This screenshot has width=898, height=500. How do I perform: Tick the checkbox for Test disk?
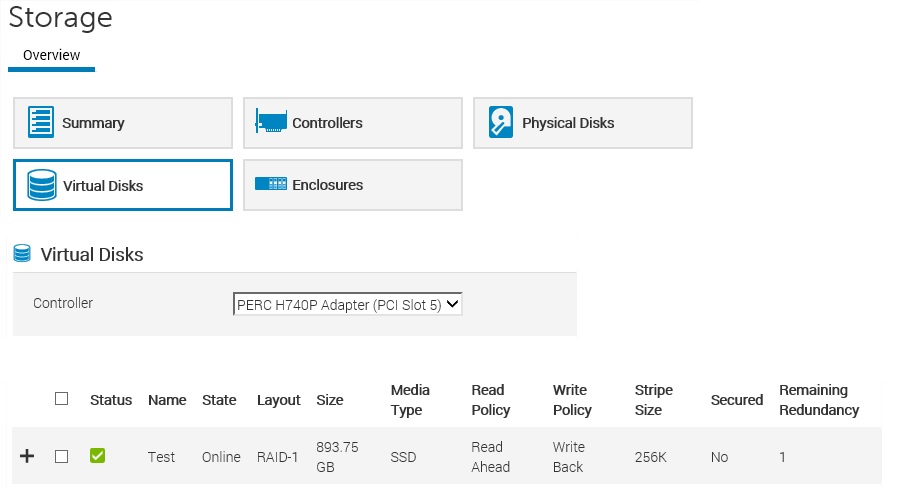tap(62, 456)
